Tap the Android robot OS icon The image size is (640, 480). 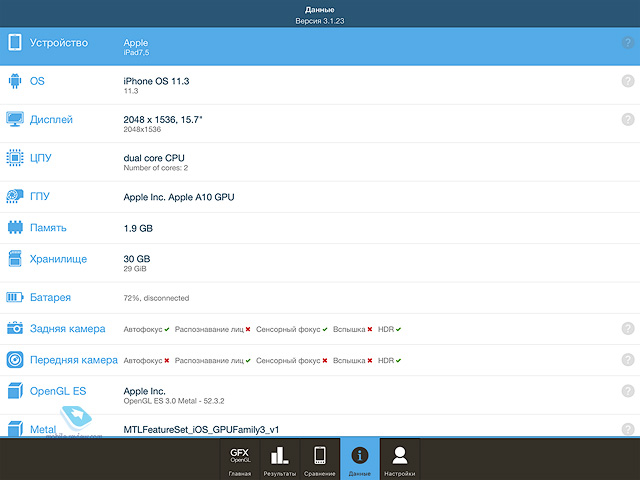click(x=15, y=81)
